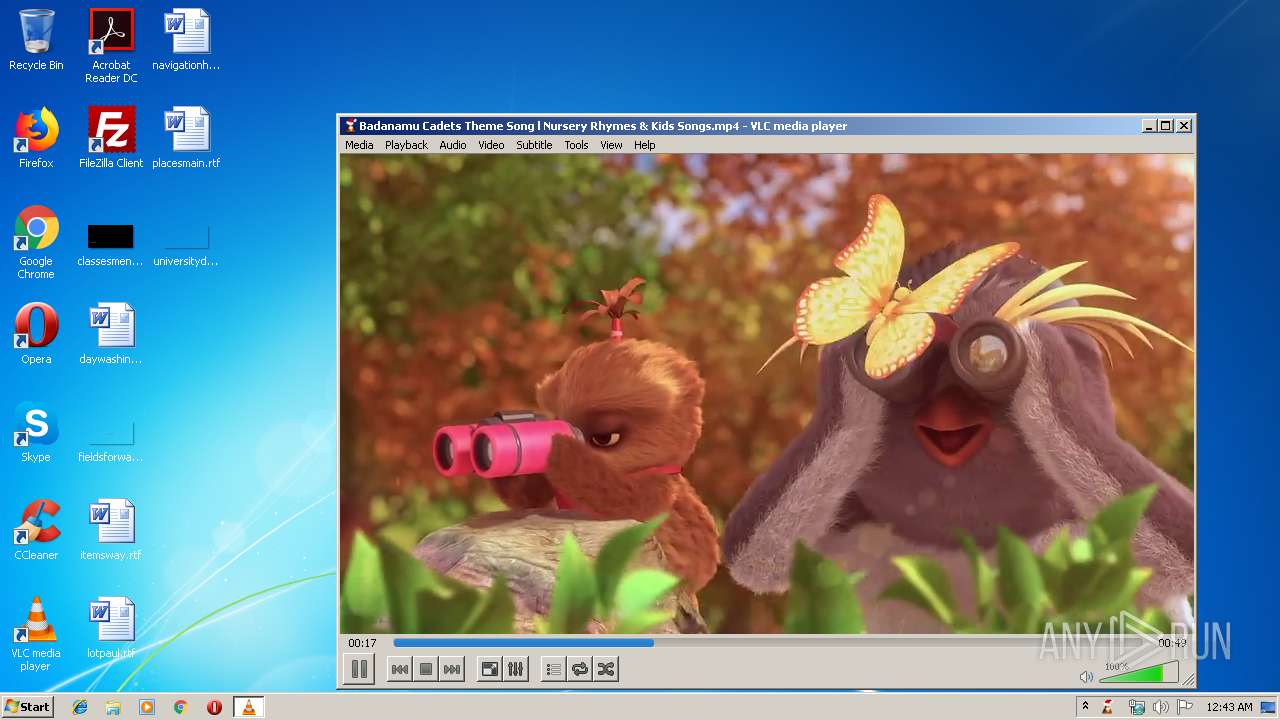The height and width of the screenshot is (720, 1280).
Task: Open the Media menu
Action: coord(359,145)
